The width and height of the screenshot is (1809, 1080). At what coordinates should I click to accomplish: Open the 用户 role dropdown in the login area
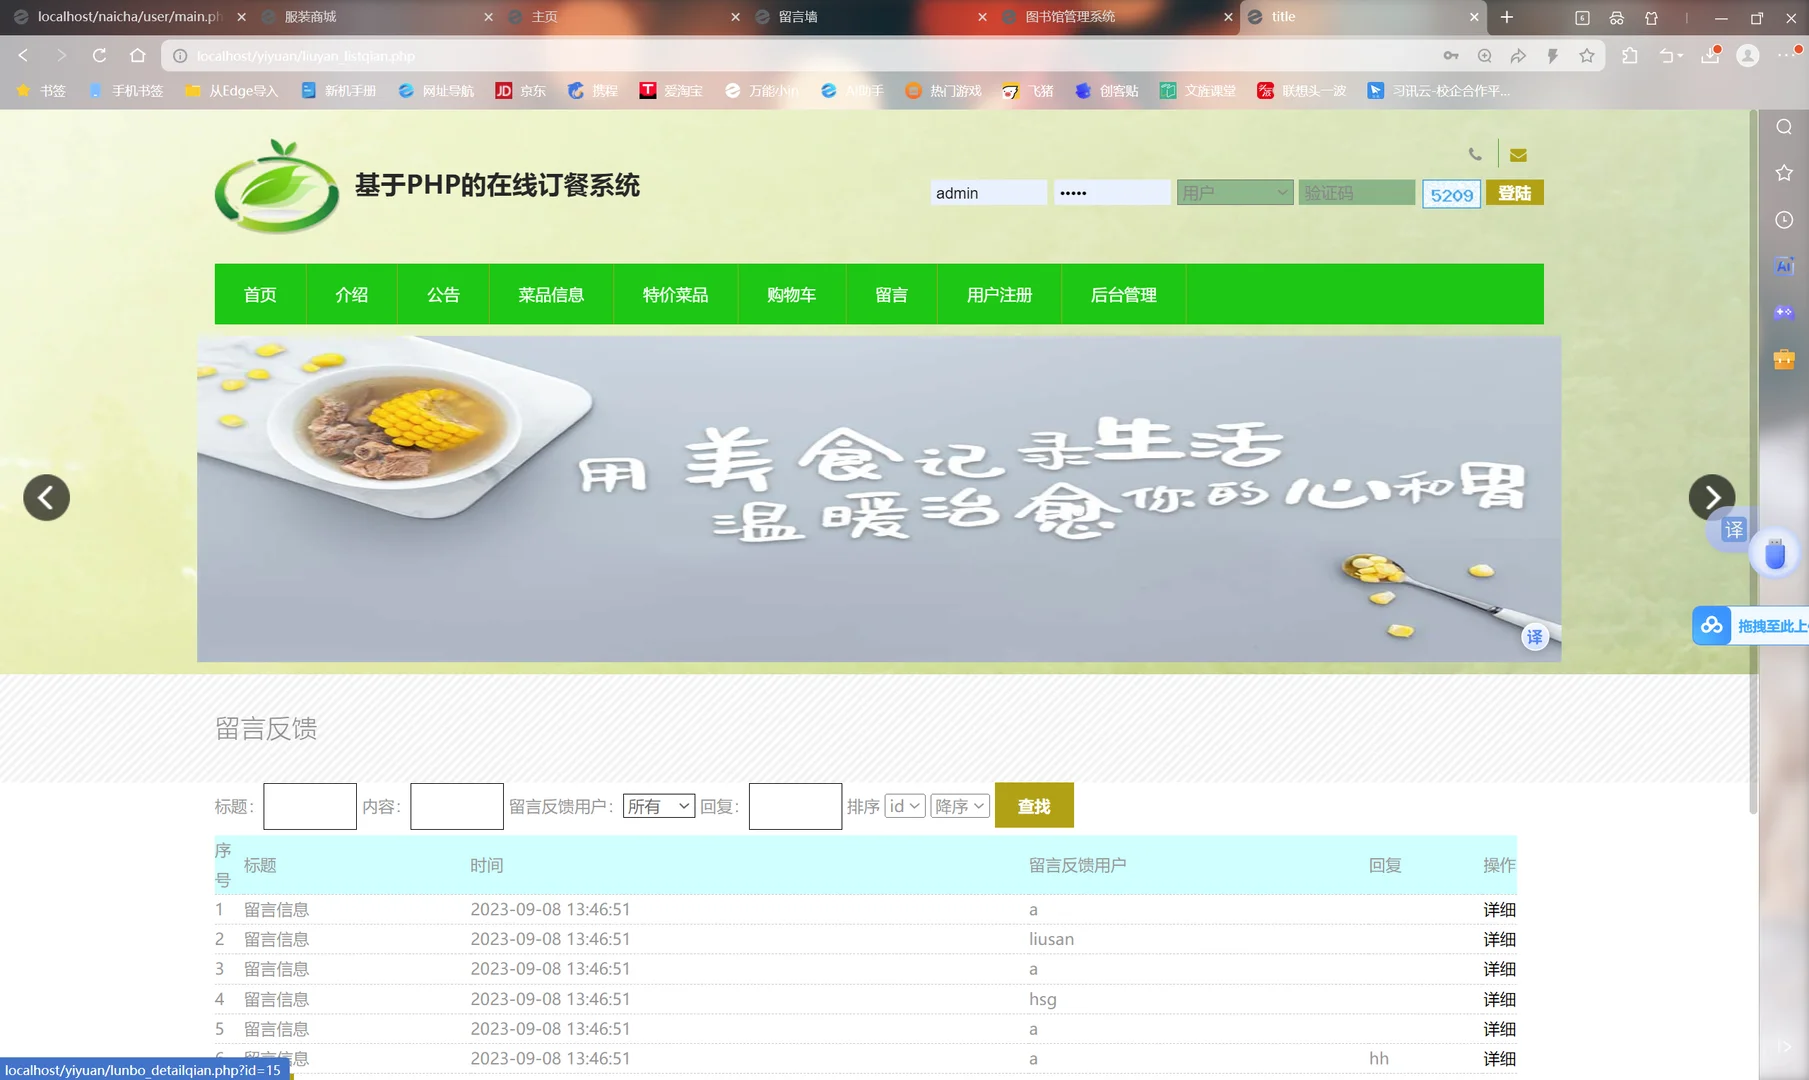(1234, 192)
